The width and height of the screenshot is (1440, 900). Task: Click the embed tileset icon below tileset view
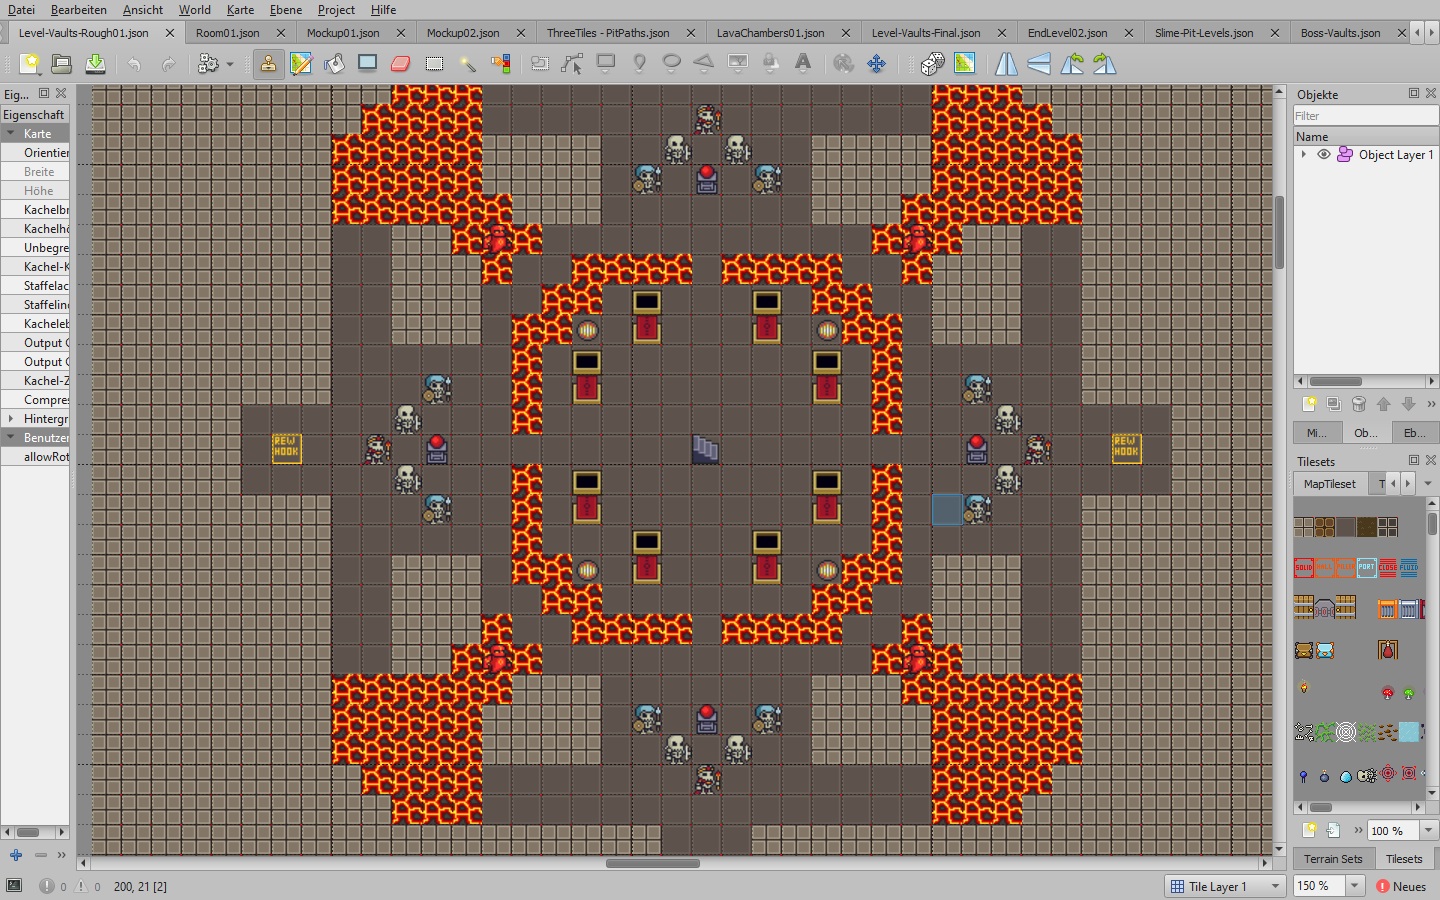pyautogui.click(x=1333, y=830)
